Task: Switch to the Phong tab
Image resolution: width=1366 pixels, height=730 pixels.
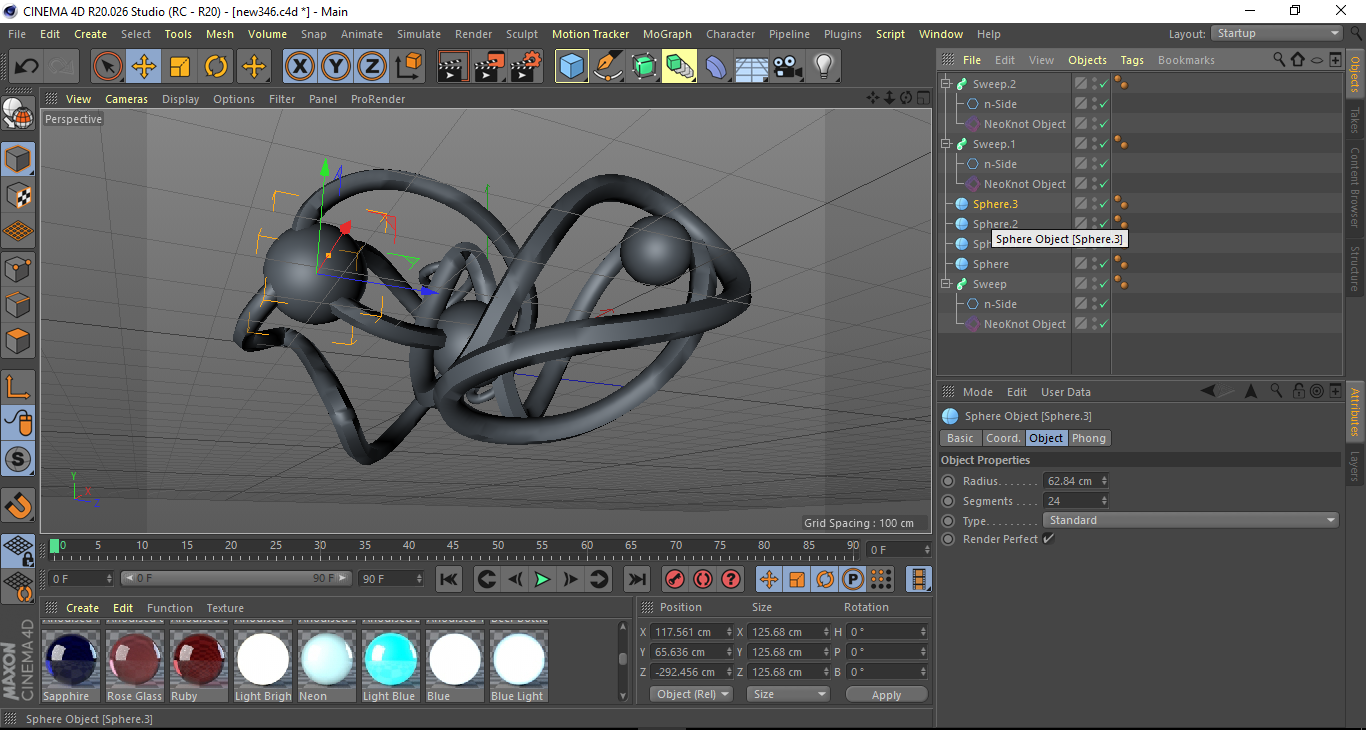Action: 1089,438
